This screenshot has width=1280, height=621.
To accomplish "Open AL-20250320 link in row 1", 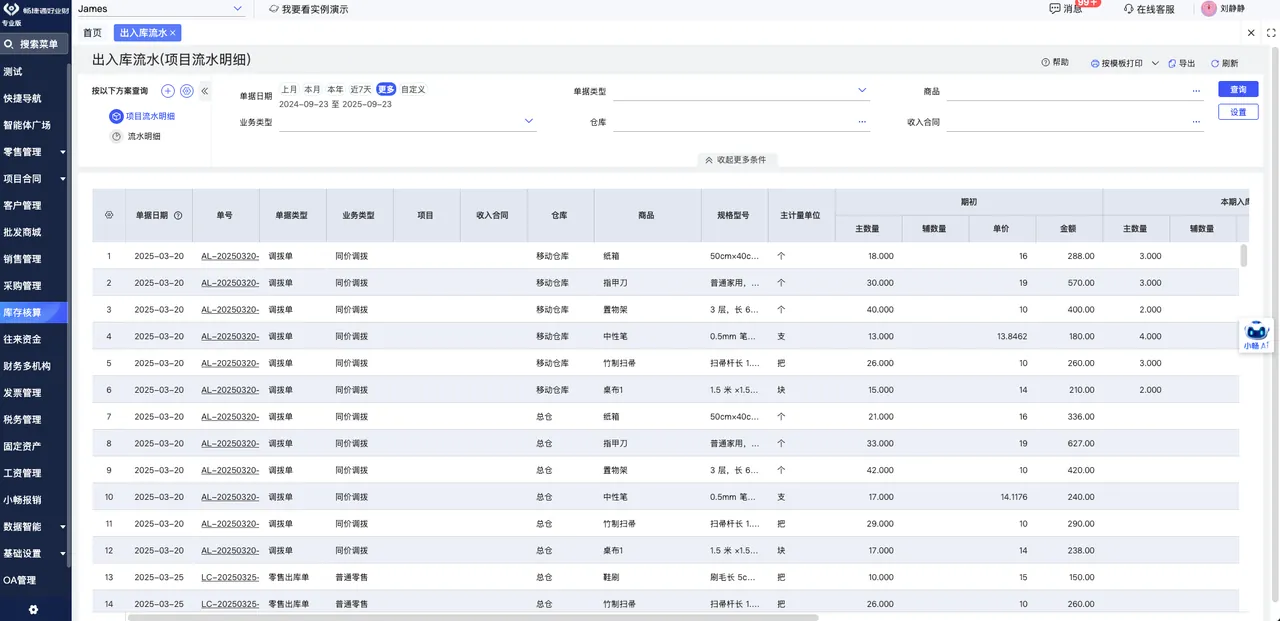I will (x=230, y=256).
